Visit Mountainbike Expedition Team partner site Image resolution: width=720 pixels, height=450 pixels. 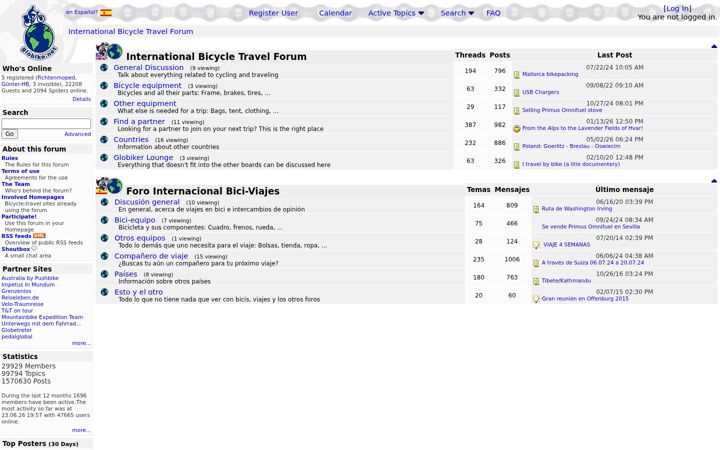tap(42, 317)
